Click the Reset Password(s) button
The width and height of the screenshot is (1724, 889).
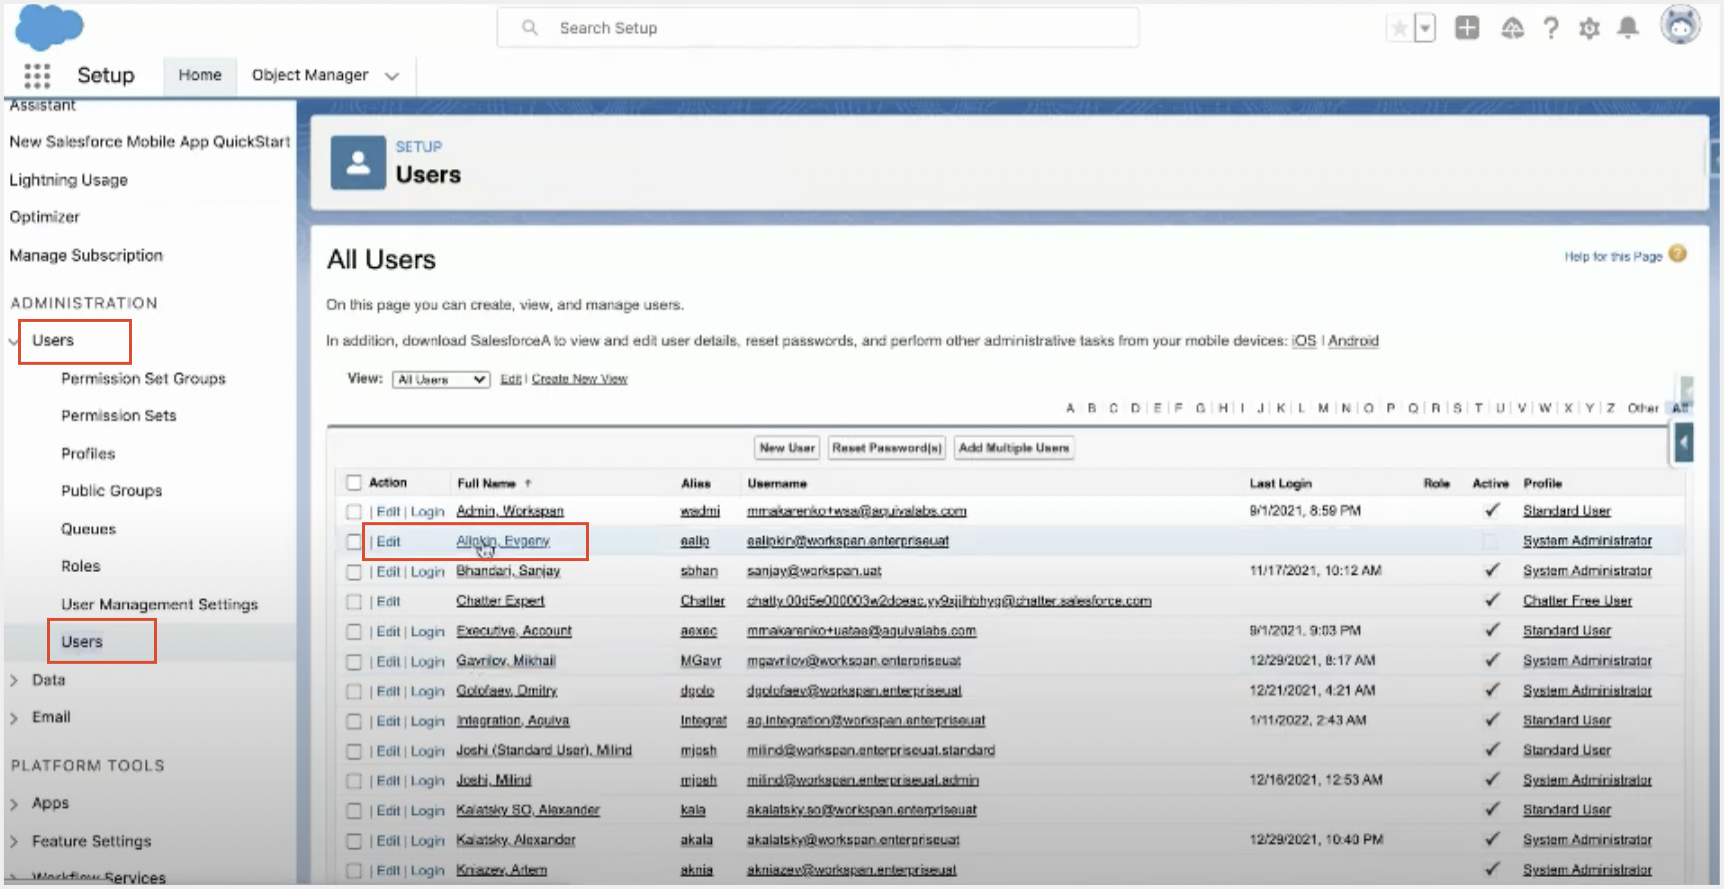click(887, 448)
